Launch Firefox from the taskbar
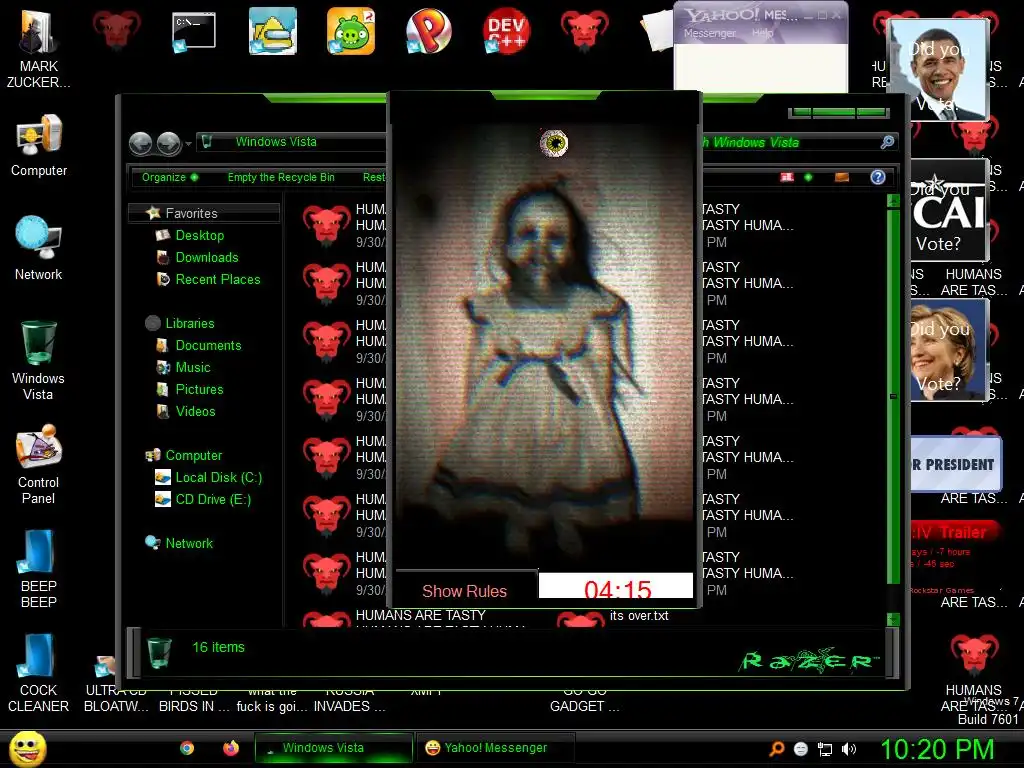 tap(231, 748)
